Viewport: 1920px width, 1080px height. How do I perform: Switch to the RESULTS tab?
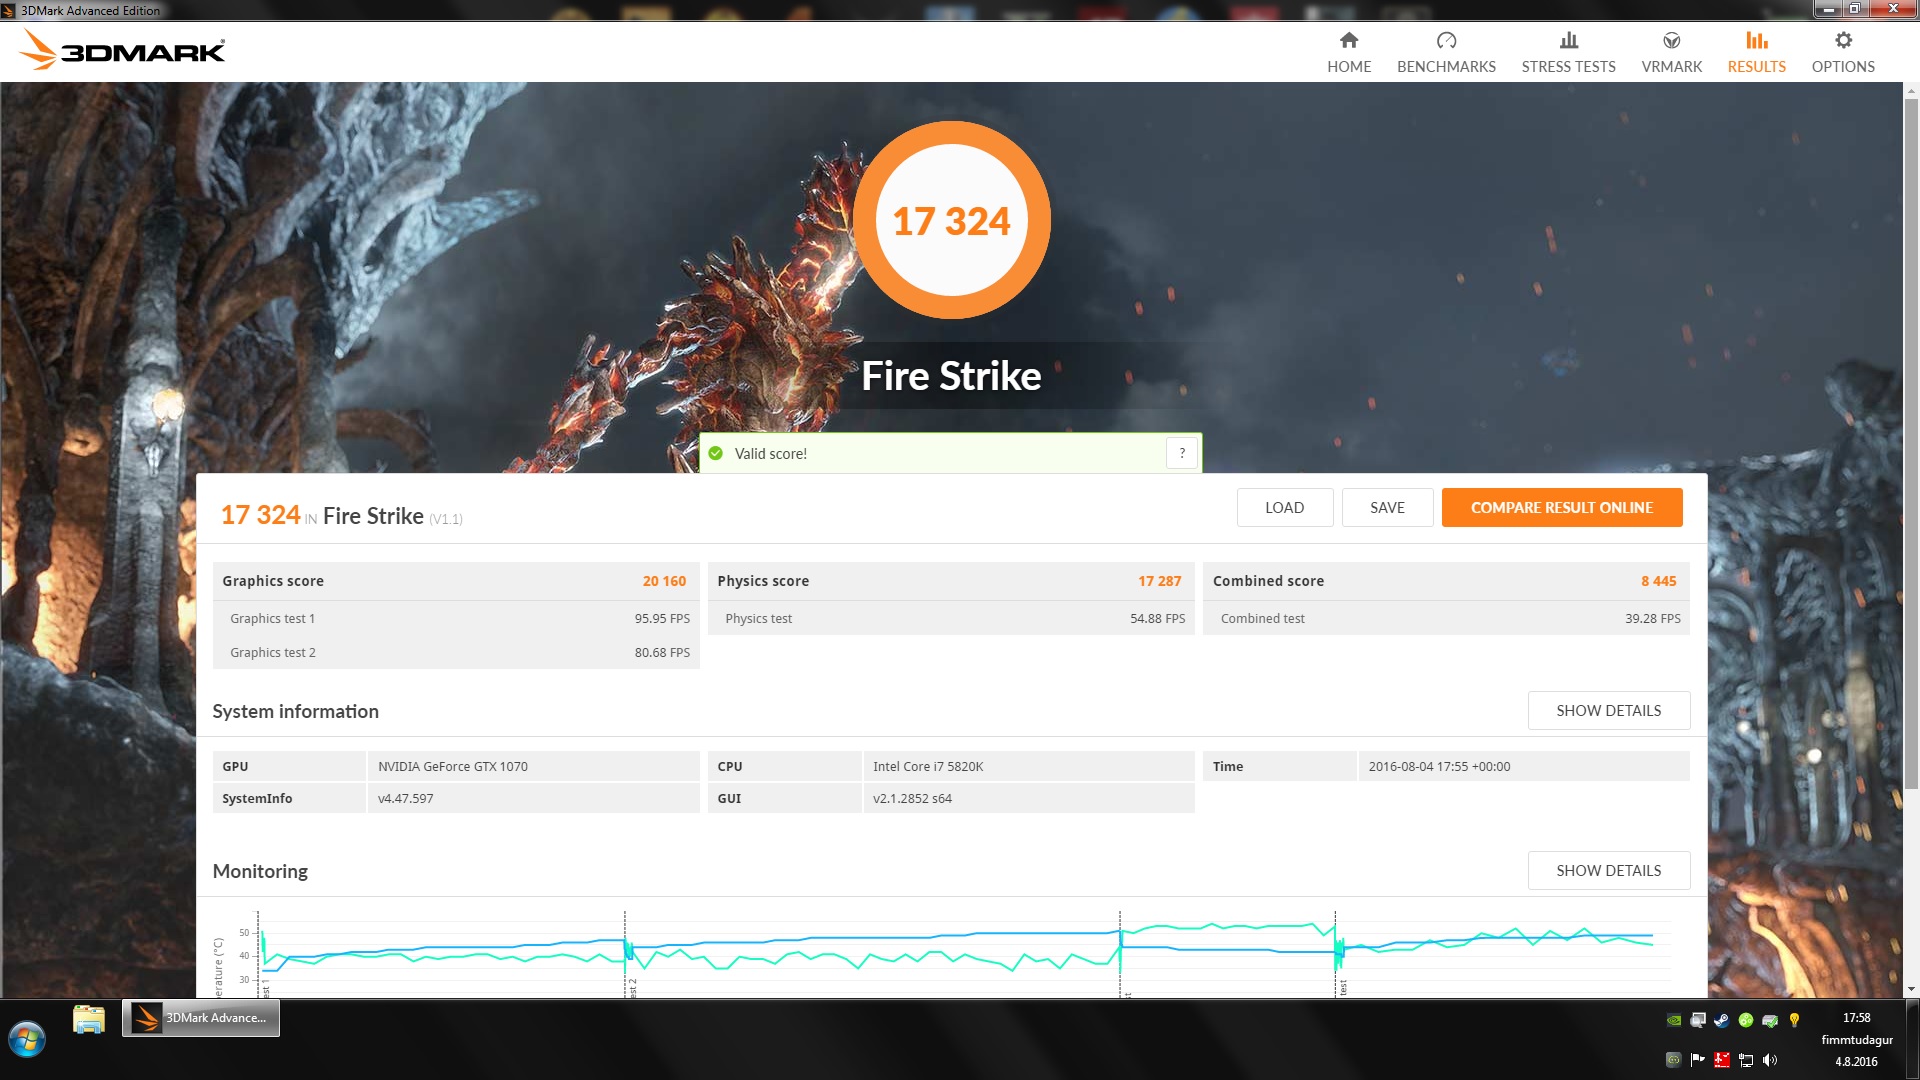(1755, 50)
